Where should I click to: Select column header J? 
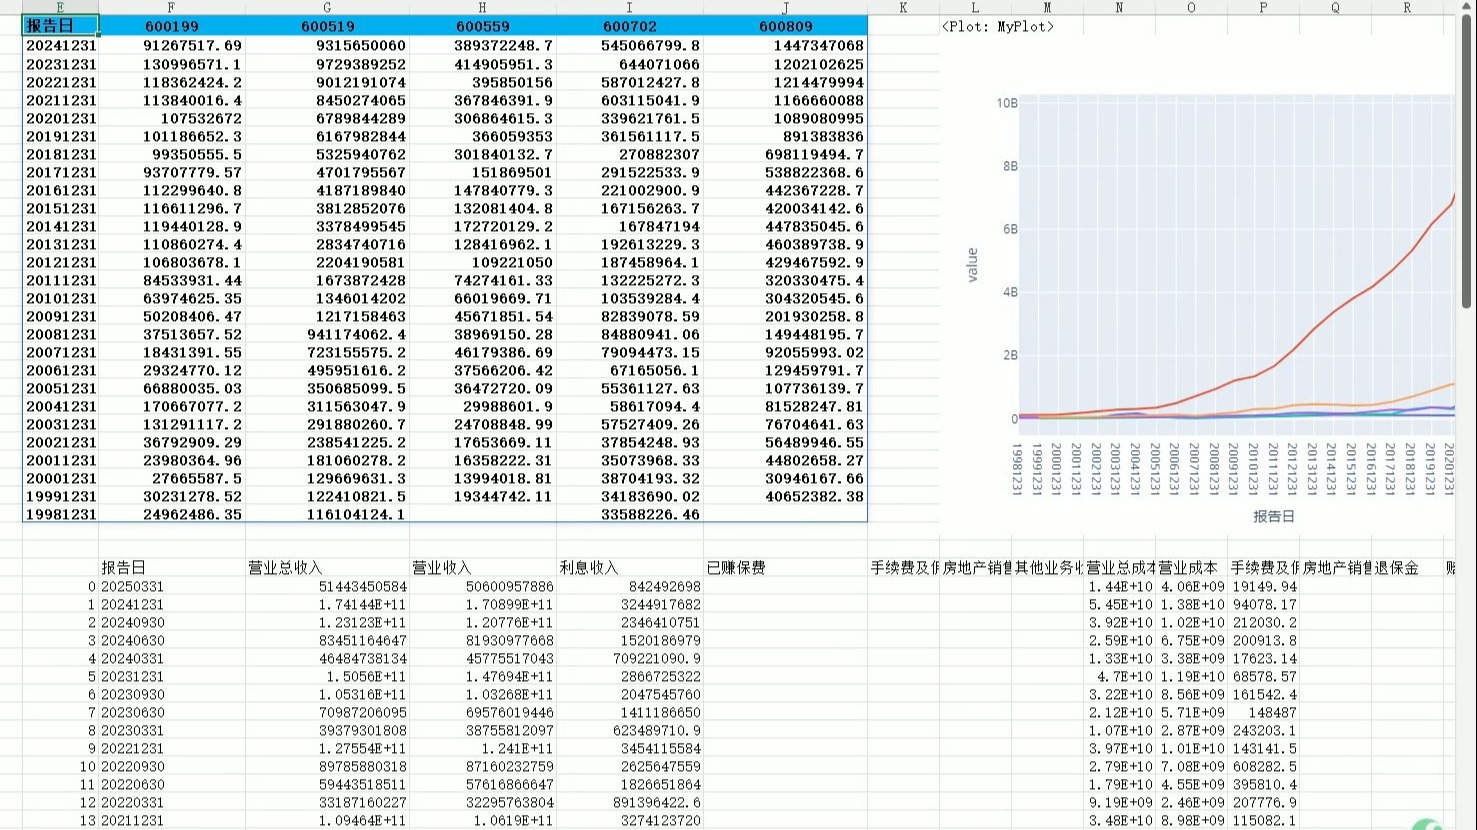(x=785, y=7)
